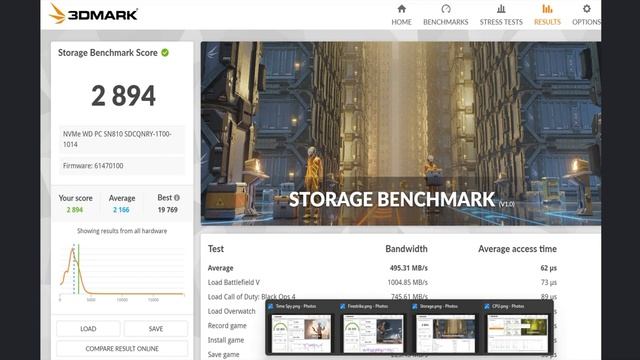Image resolution: width=640 pixels, height=360 pixels.
Task: Click the Average row label
Action: pos(220,268)
